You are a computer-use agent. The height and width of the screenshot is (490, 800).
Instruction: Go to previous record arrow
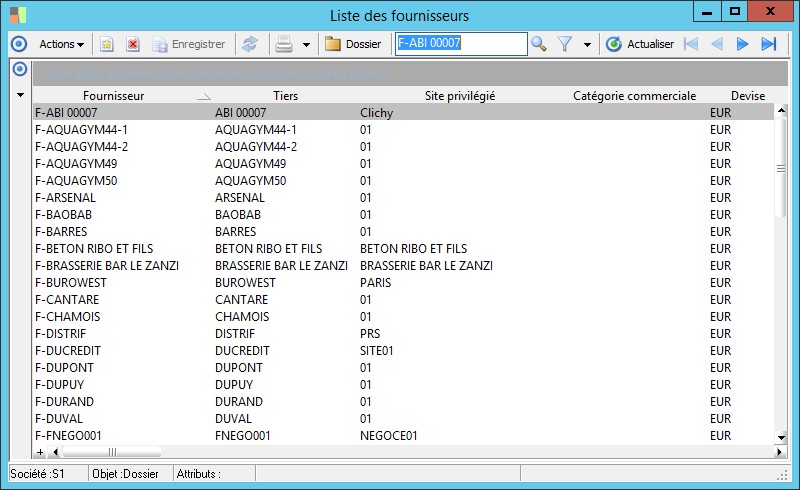pyautogui.click(x=717, y=44)
